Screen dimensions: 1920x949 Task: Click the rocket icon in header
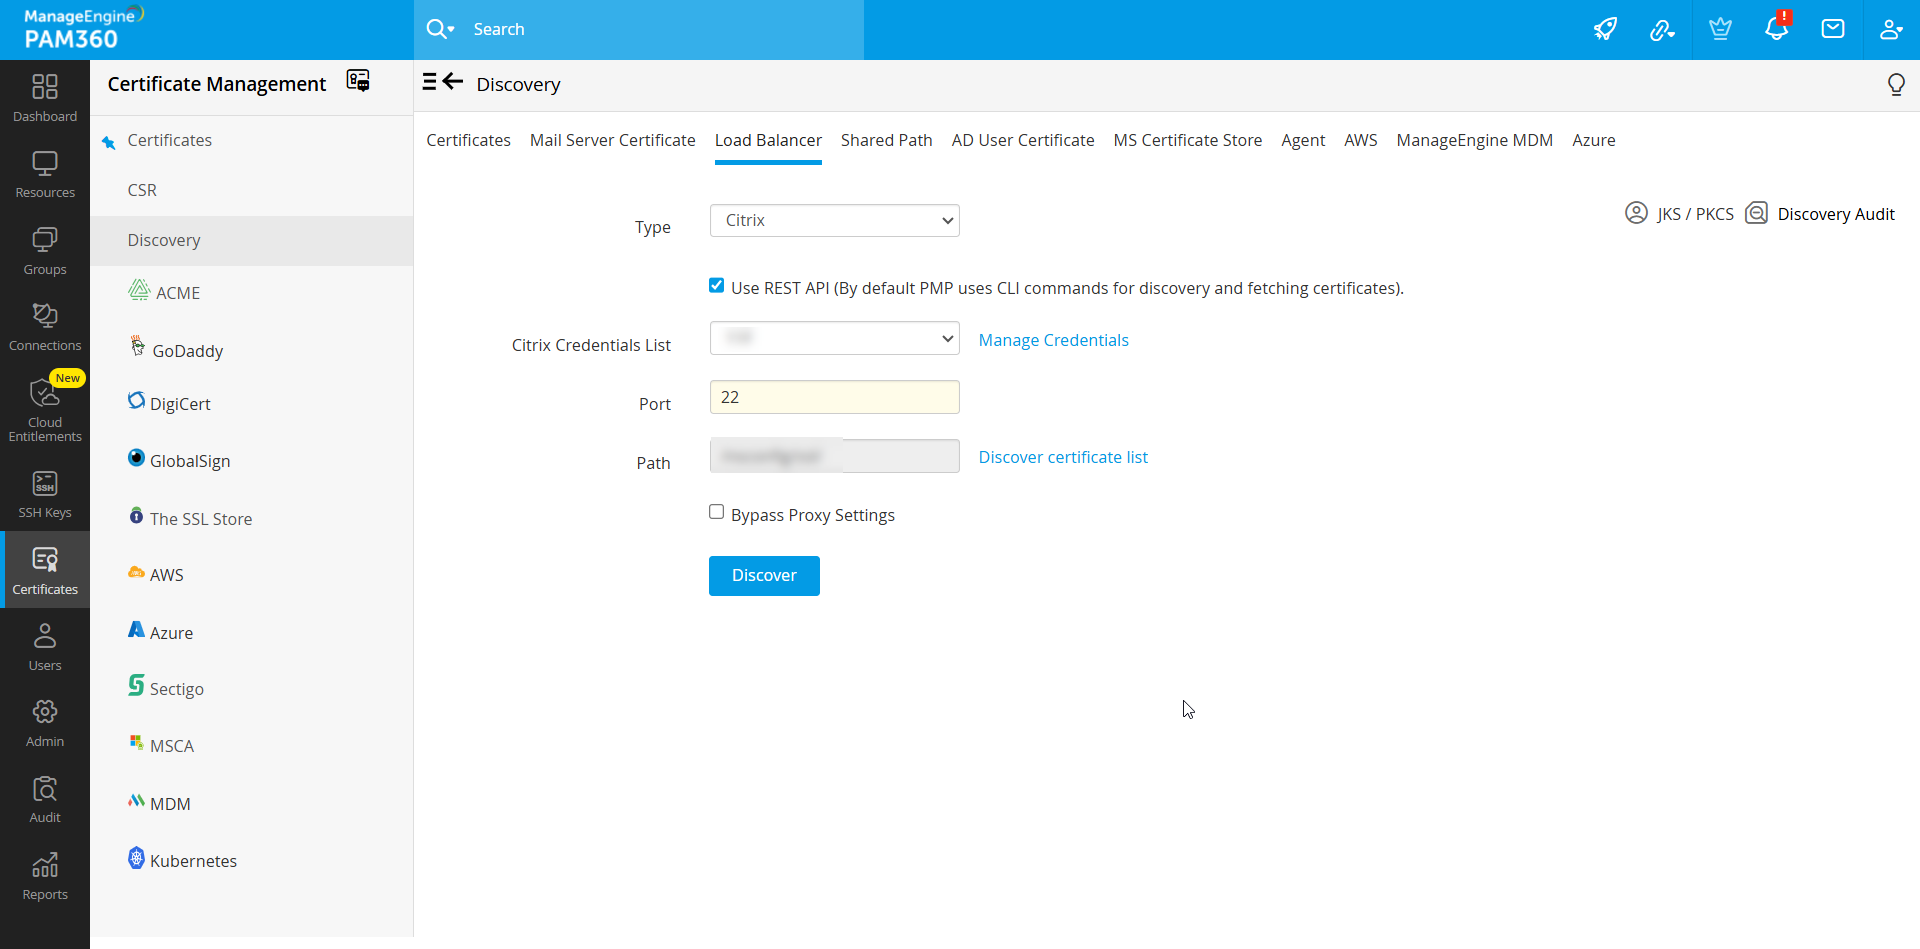[1605, 29]
